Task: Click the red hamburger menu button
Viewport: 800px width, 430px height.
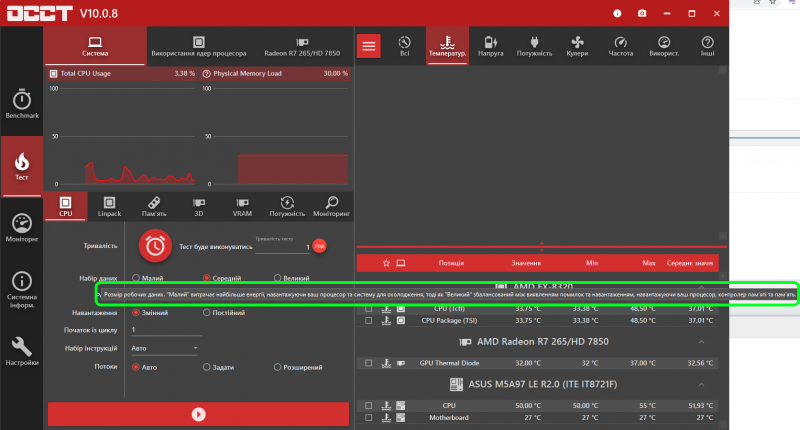Action: coord(370,46)
